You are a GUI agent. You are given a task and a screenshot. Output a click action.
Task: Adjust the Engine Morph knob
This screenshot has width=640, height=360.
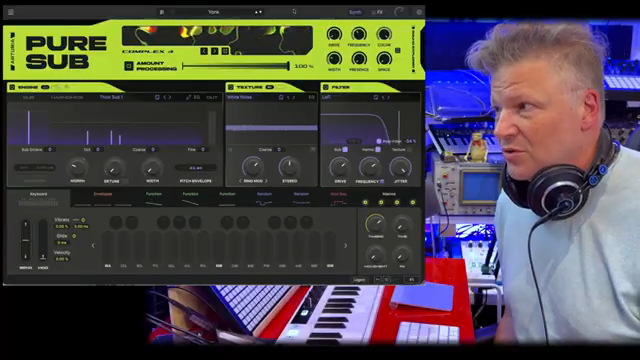[78, 167]
